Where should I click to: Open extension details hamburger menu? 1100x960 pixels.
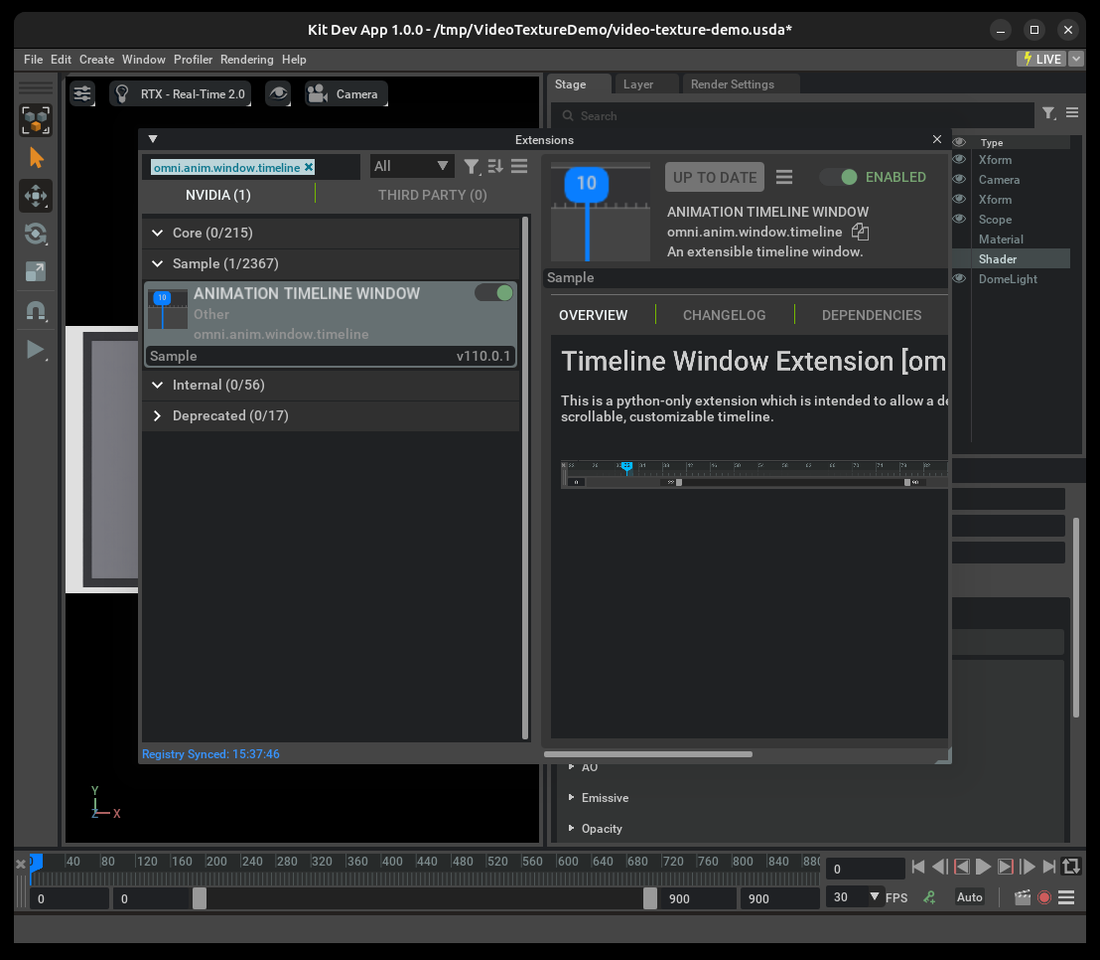point(784,177)
